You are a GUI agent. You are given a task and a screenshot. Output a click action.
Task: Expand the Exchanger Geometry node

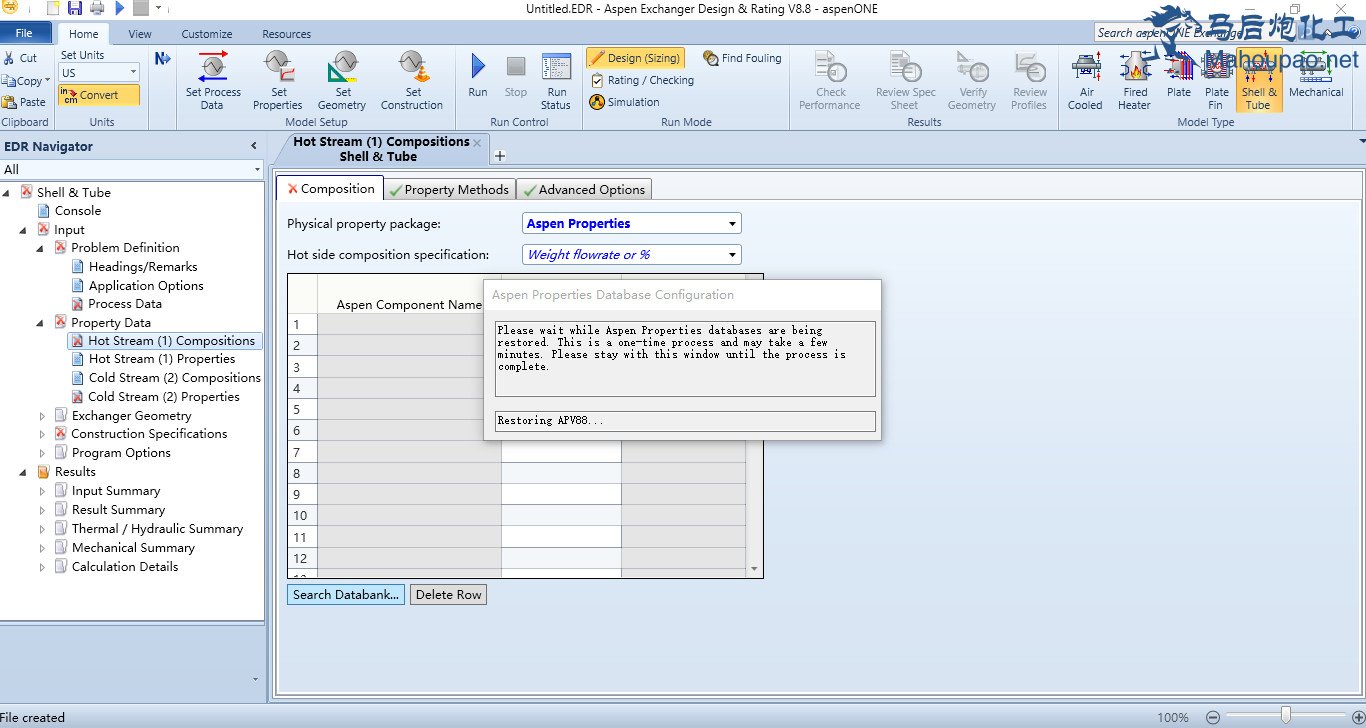coord(42,416)
